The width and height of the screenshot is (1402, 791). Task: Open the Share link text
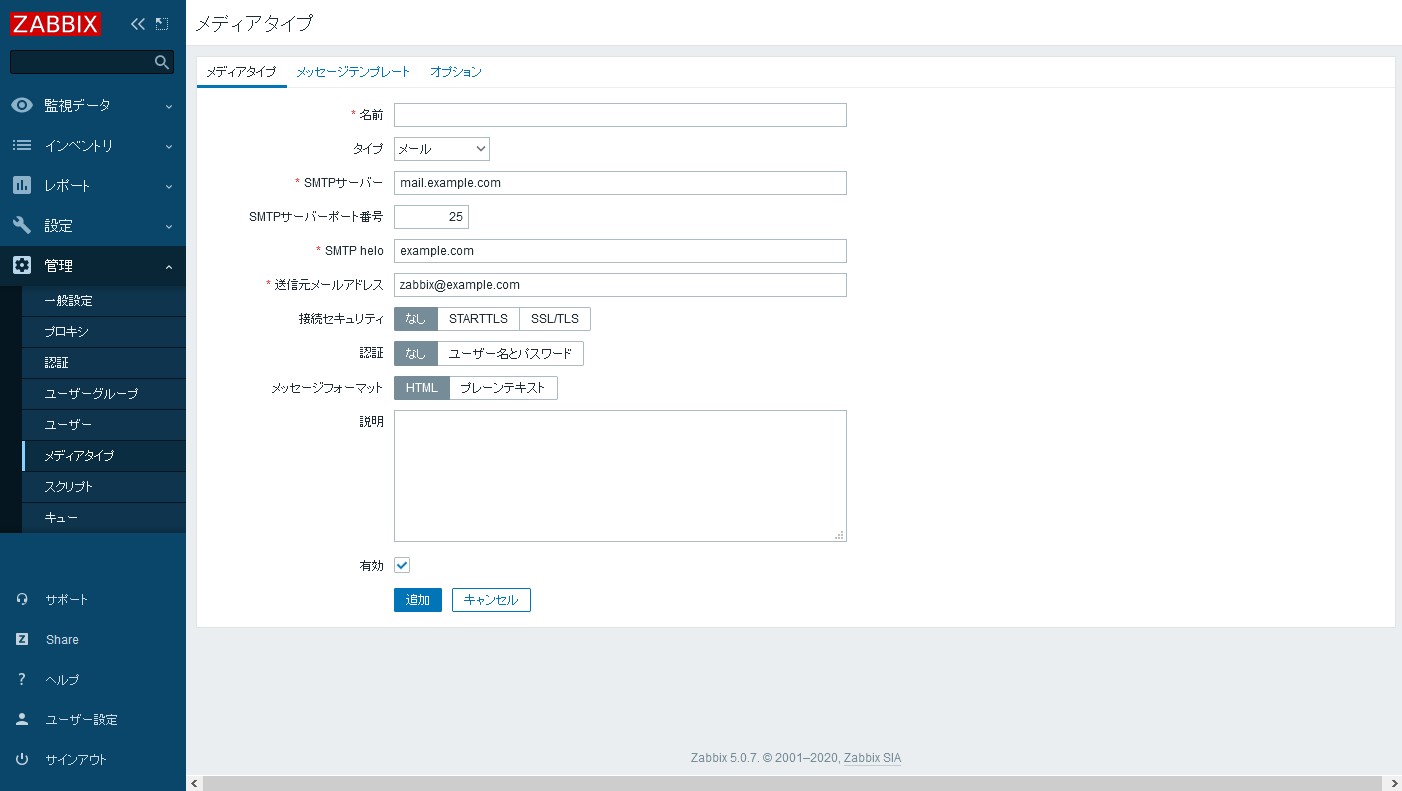[62, 640]
